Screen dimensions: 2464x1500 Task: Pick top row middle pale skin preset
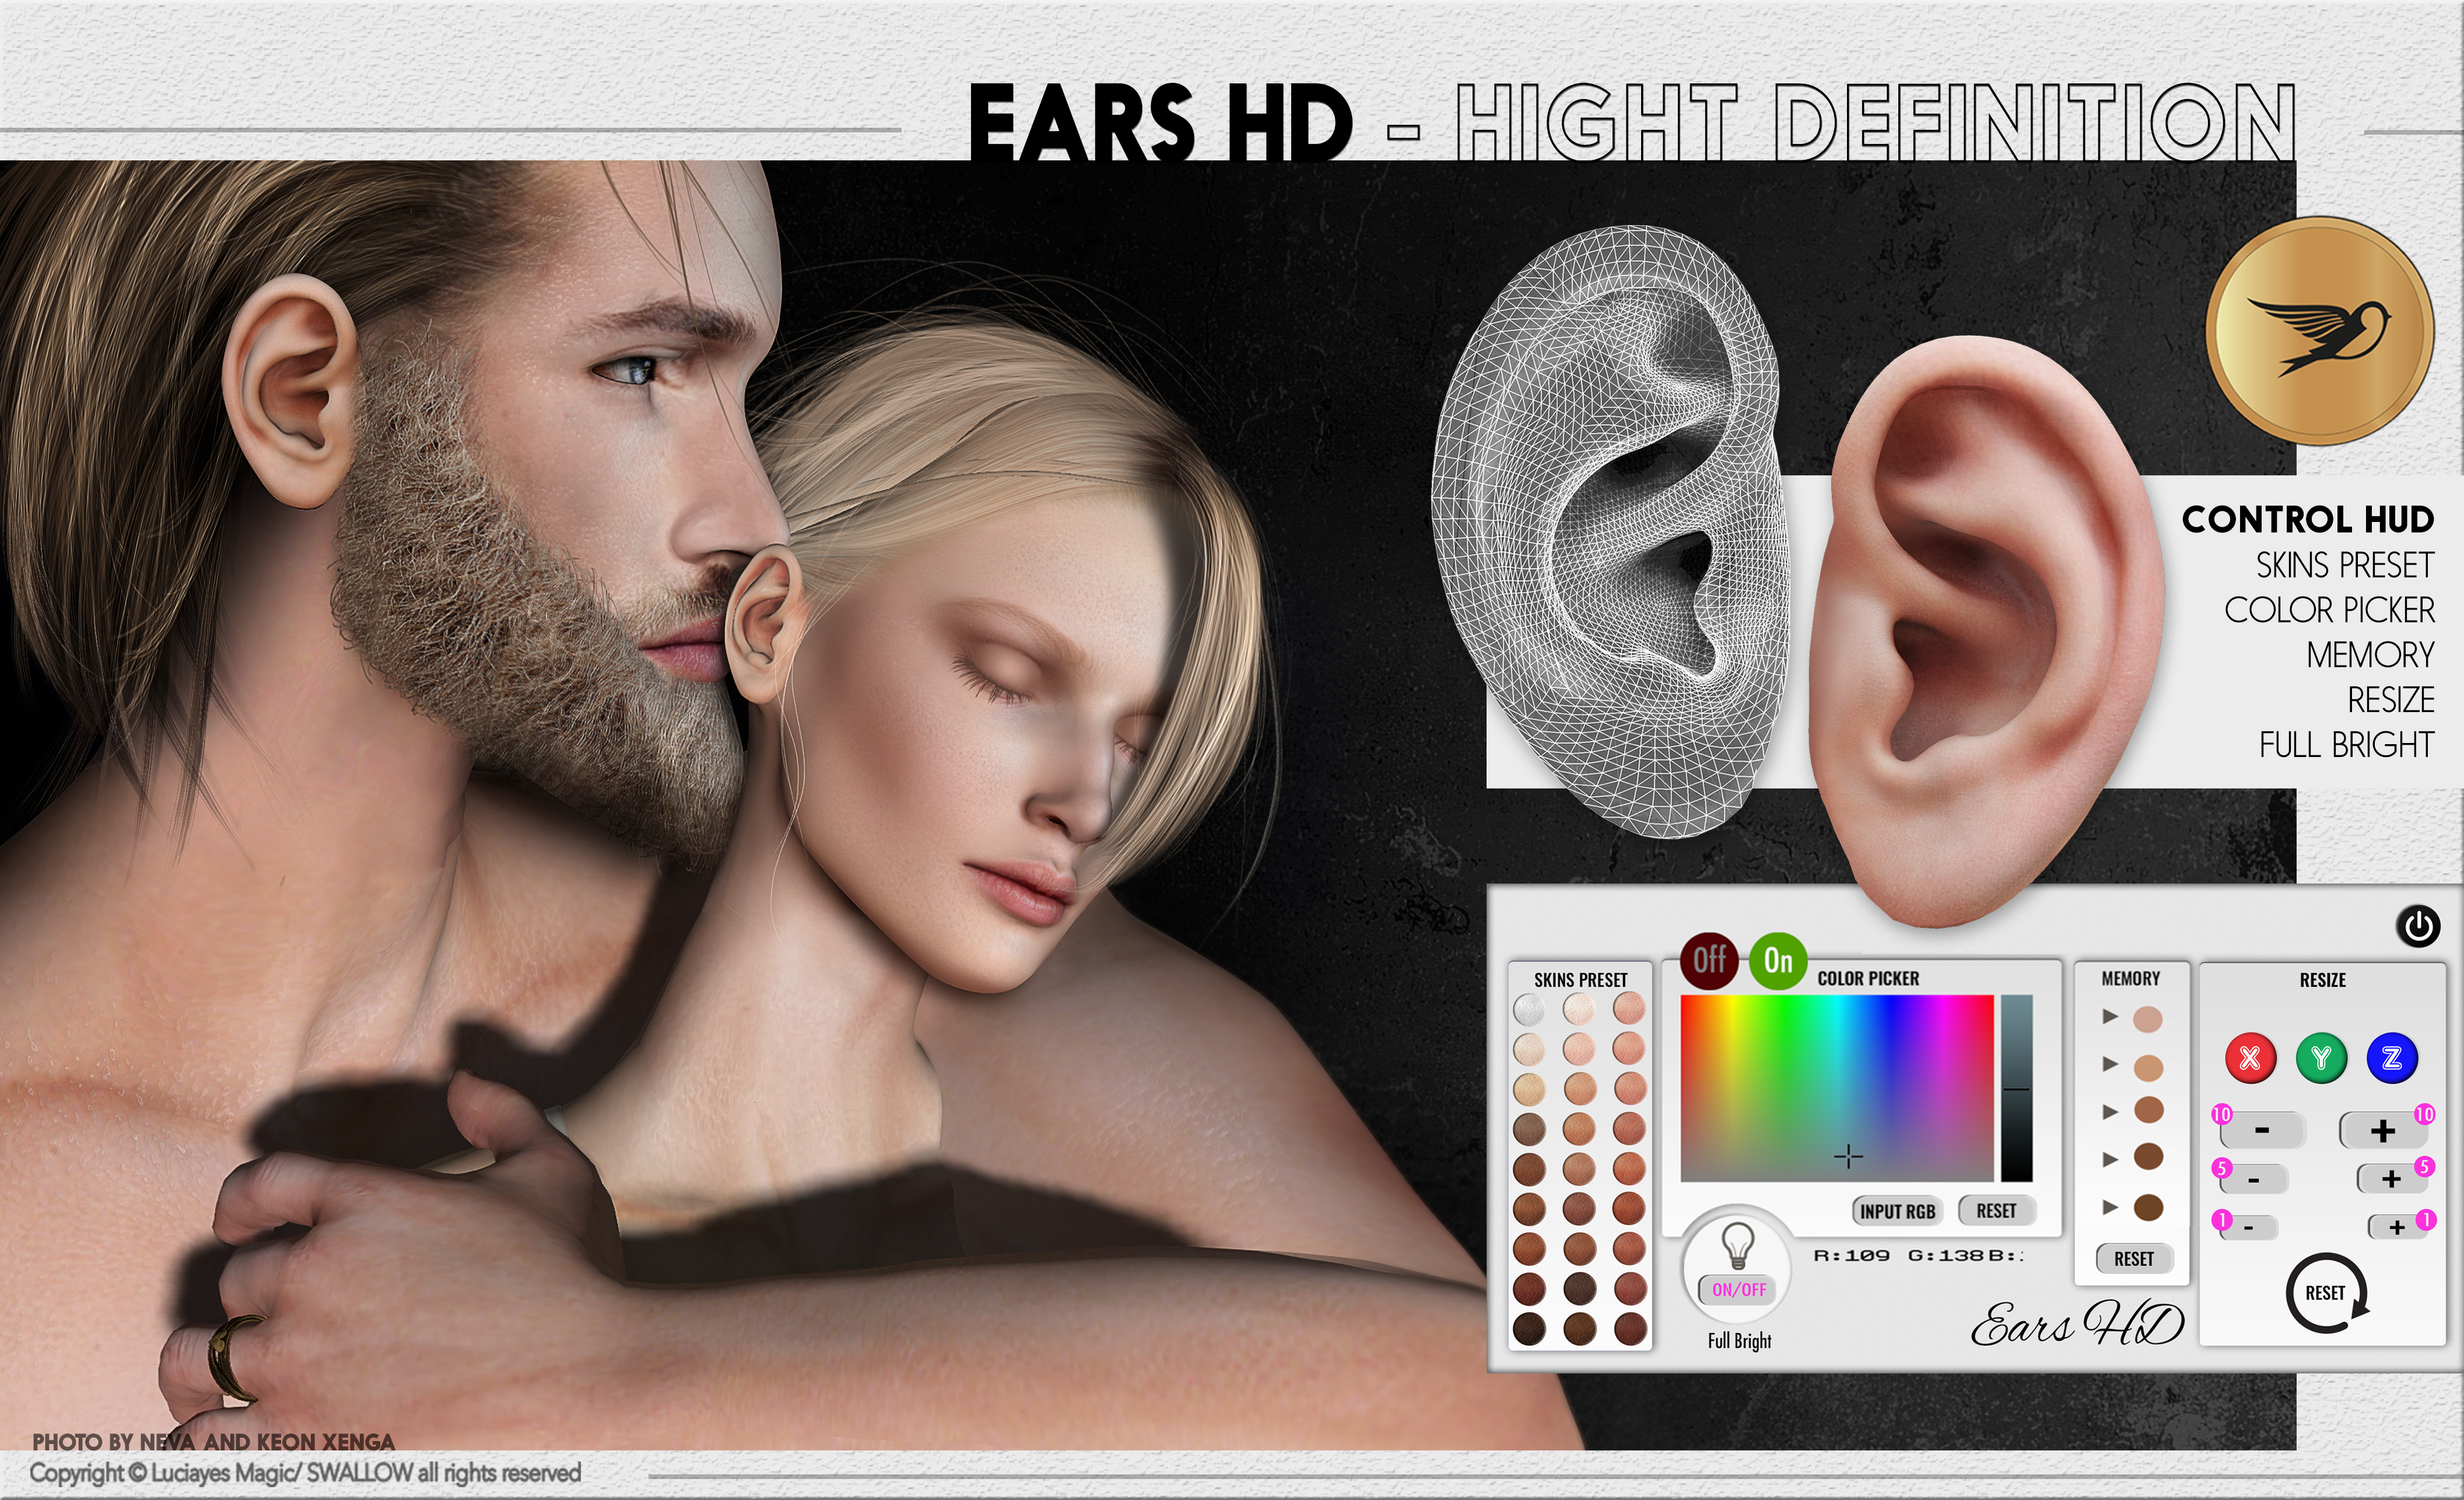pos(1579,1008)
